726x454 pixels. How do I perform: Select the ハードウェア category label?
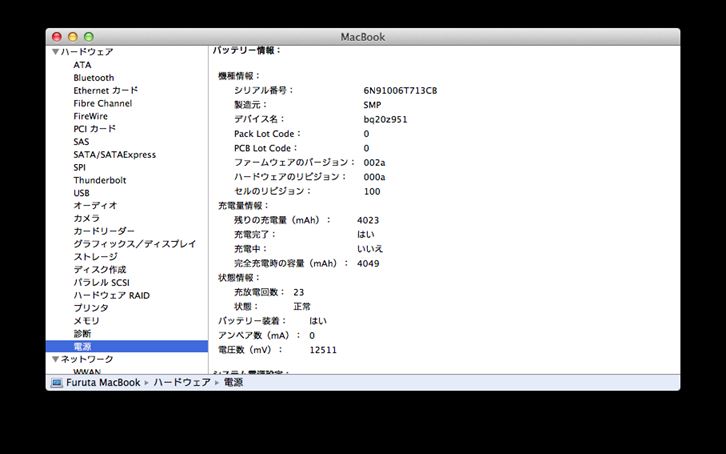pos(87,52)
